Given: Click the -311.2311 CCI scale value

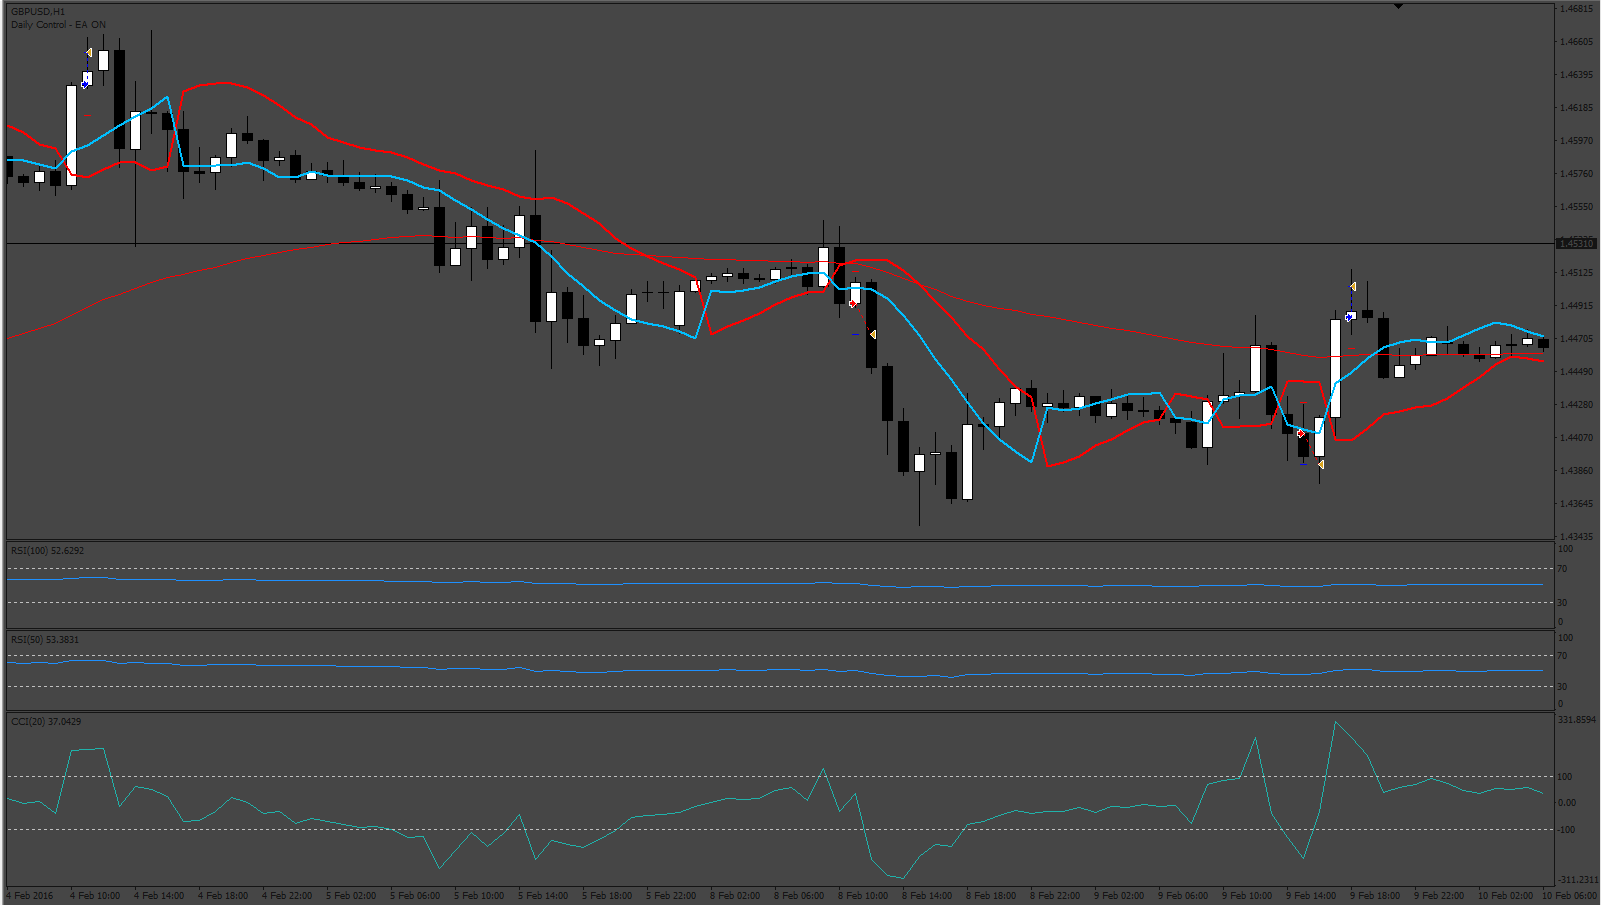Looking at the screenshot, I should (1578, 880).
